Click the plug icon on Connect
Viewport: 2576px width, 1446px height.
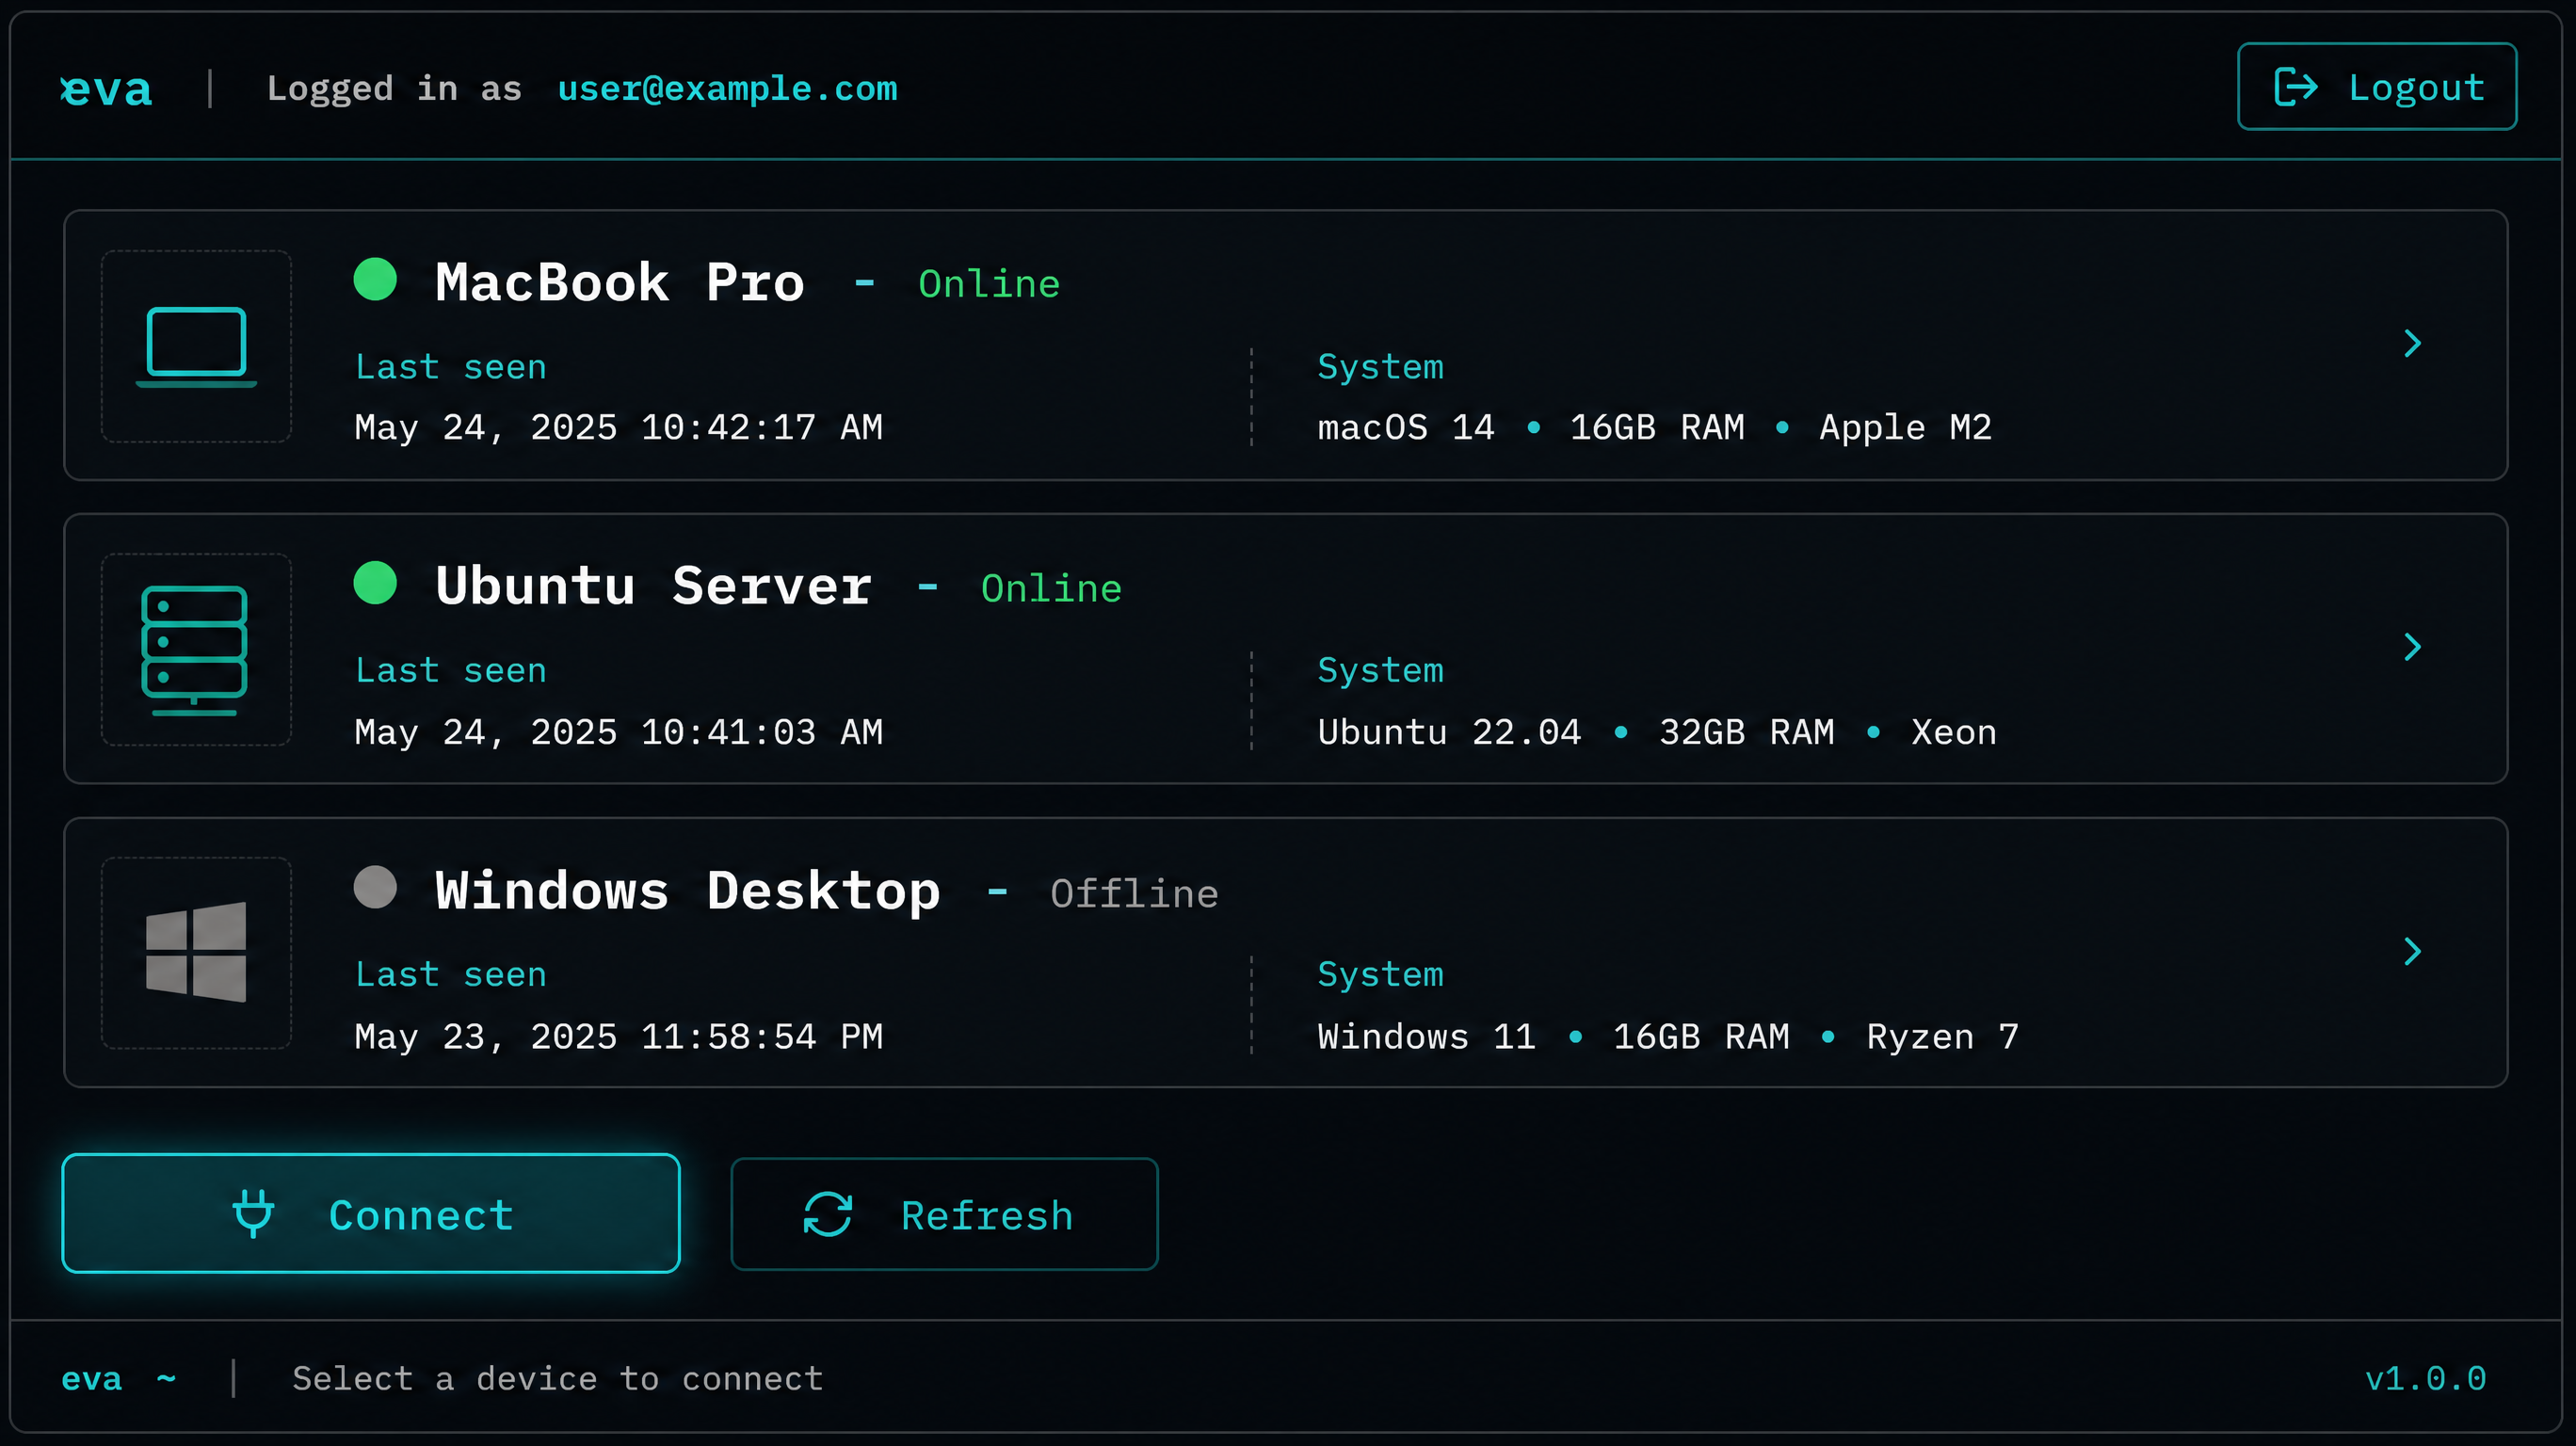click(x=253, y=1214)
